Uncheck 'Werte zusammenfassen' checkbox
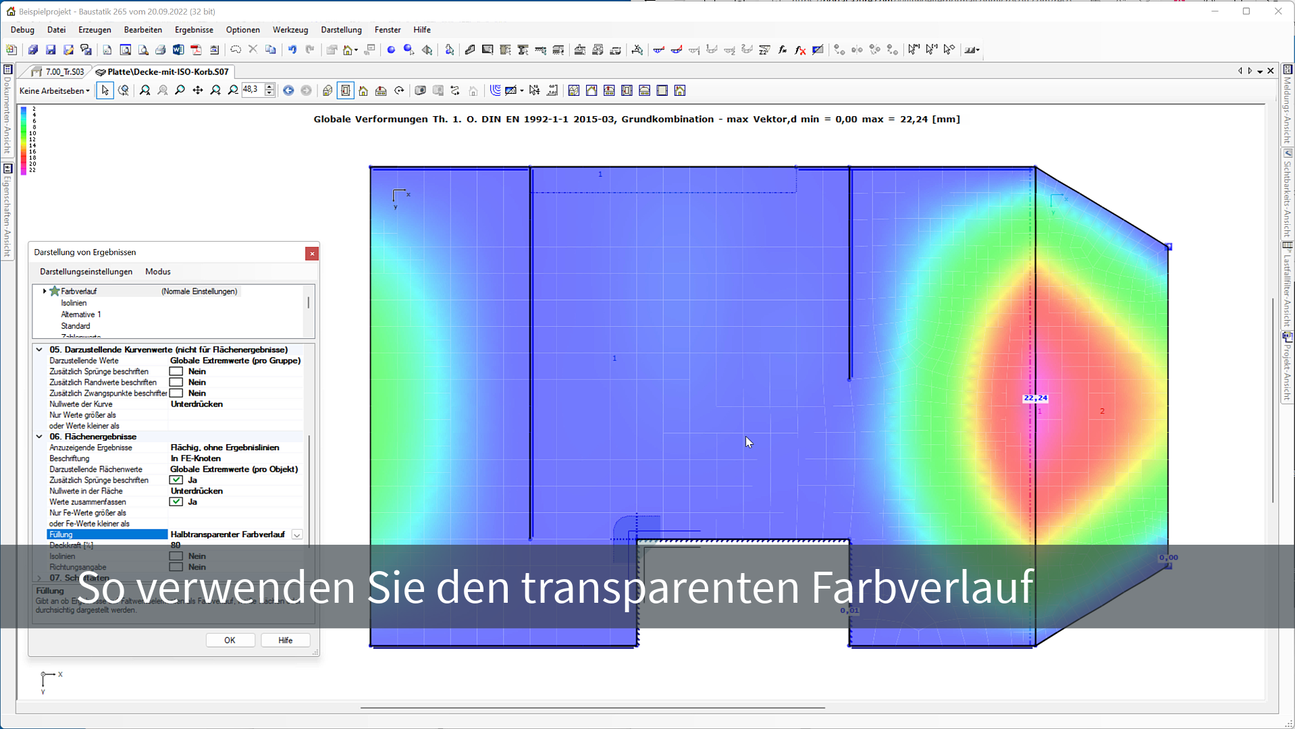The image size is (1295, 729). (x=176, y=502)
